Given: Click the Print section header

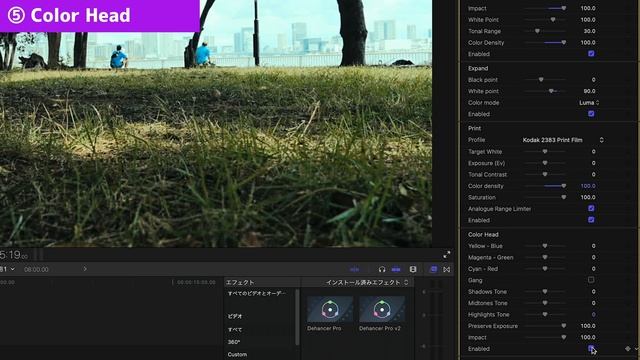Looking at the screenshot, I should pos(474,128).
